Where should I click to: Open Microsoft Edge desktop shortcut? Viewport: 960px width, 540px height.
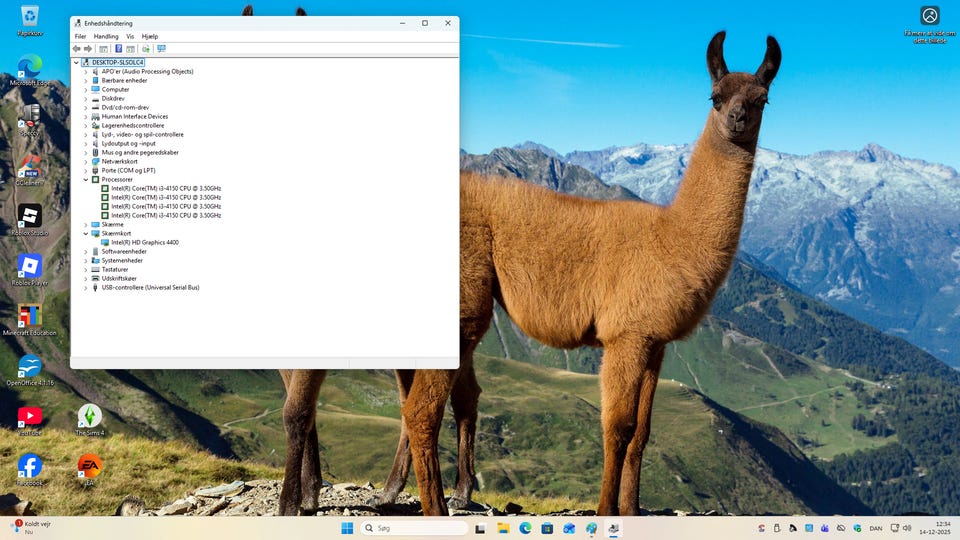[29, 70]
